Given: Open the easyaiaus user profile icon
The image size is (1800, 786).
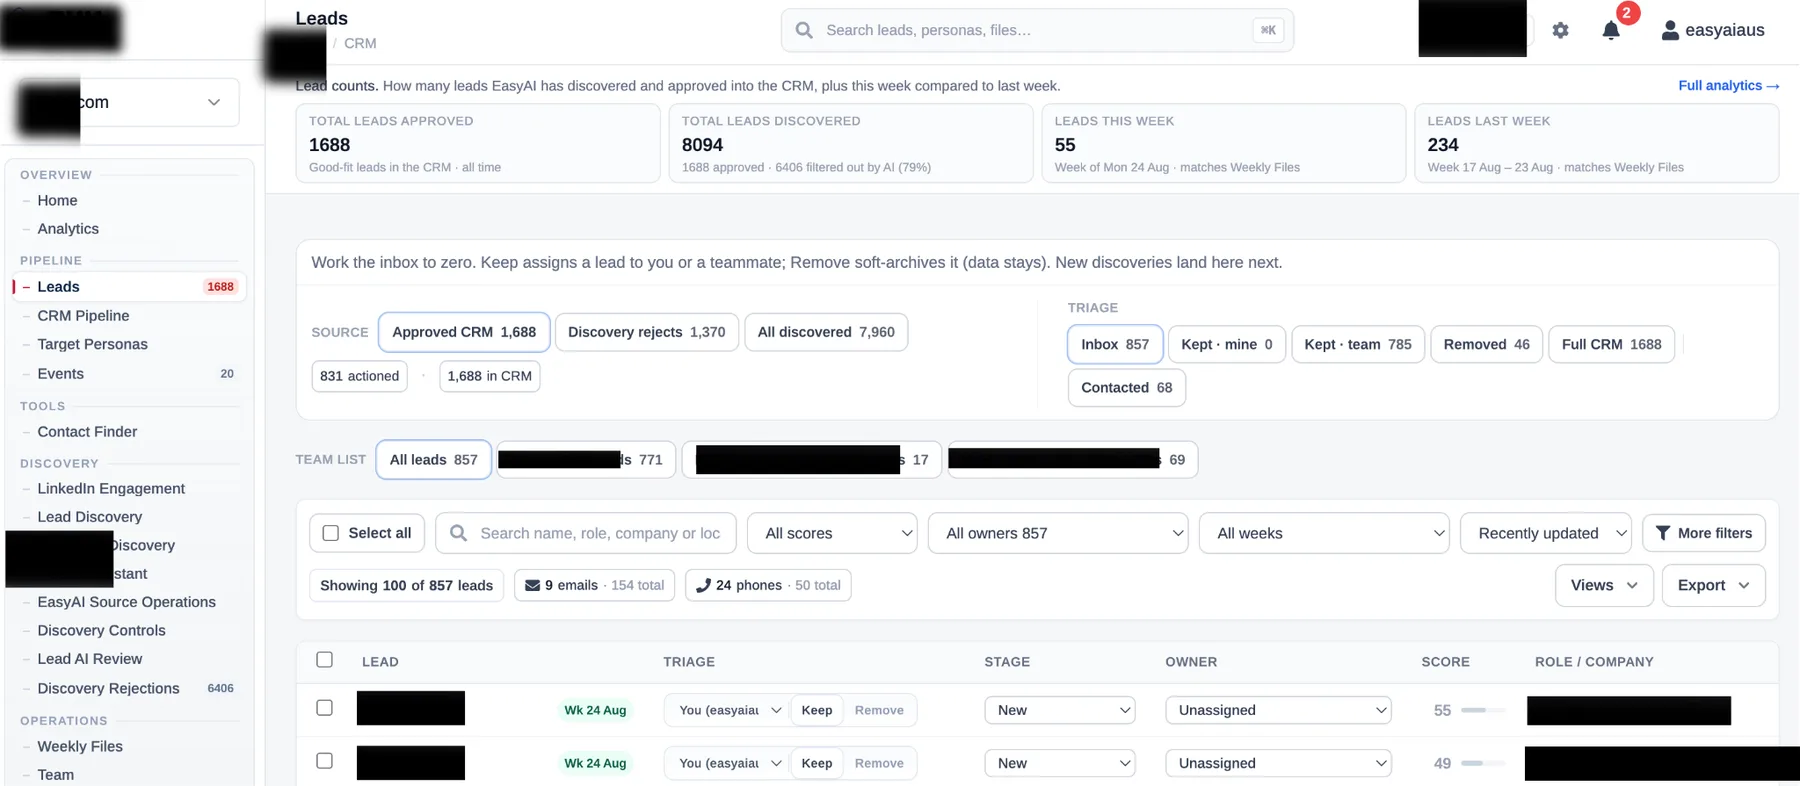Looking at the screenshot, I should click(x=1670, y=30).
